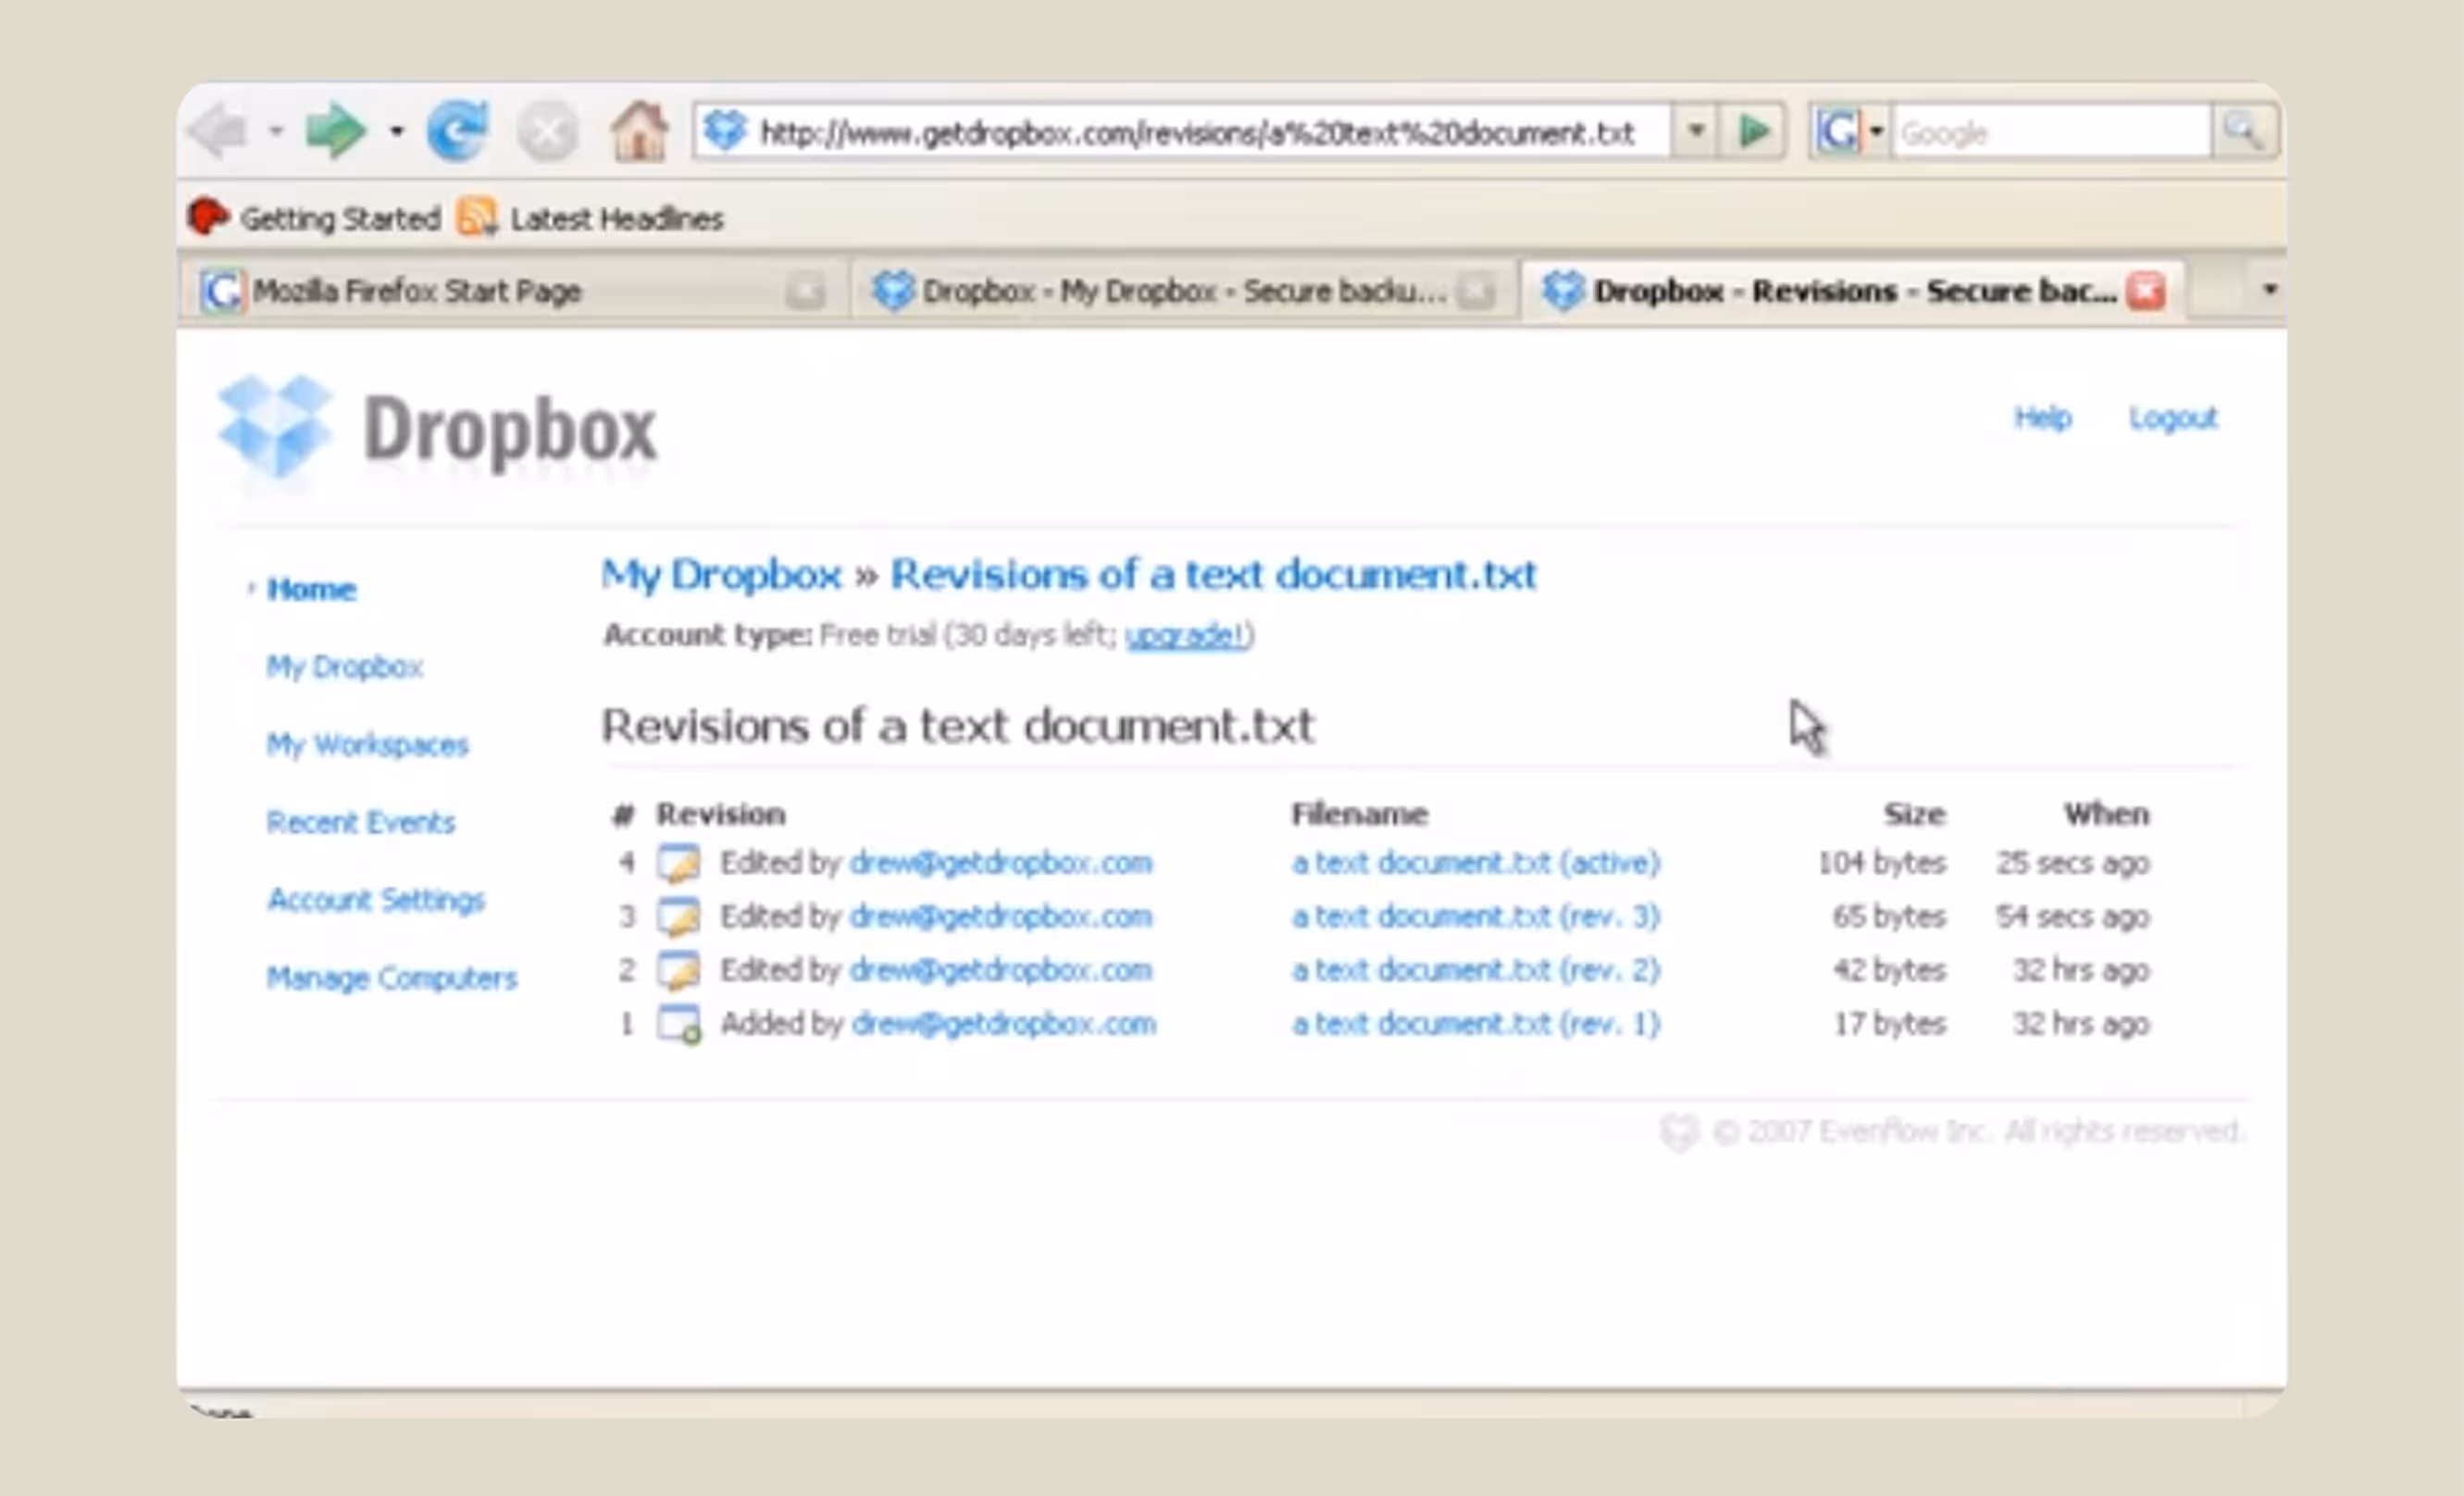Click the '104 bytes' size value
The height and width of the screenshot is (1496, 2464).
click(1882, 863)
